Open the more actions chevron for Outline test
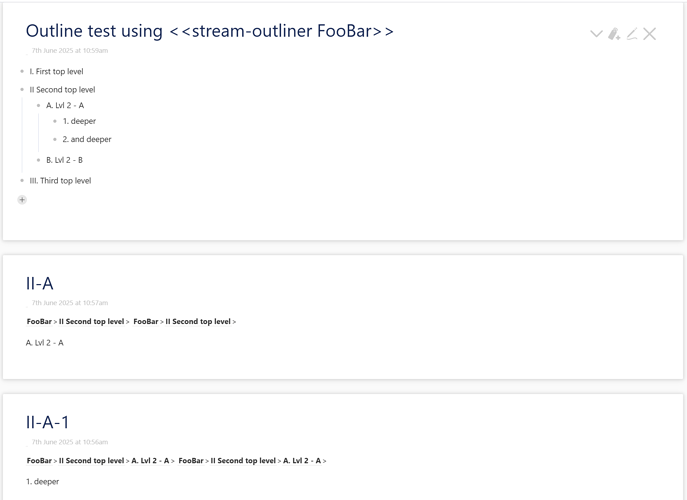This screenshot has height=500, width=687. click(596, 34)
